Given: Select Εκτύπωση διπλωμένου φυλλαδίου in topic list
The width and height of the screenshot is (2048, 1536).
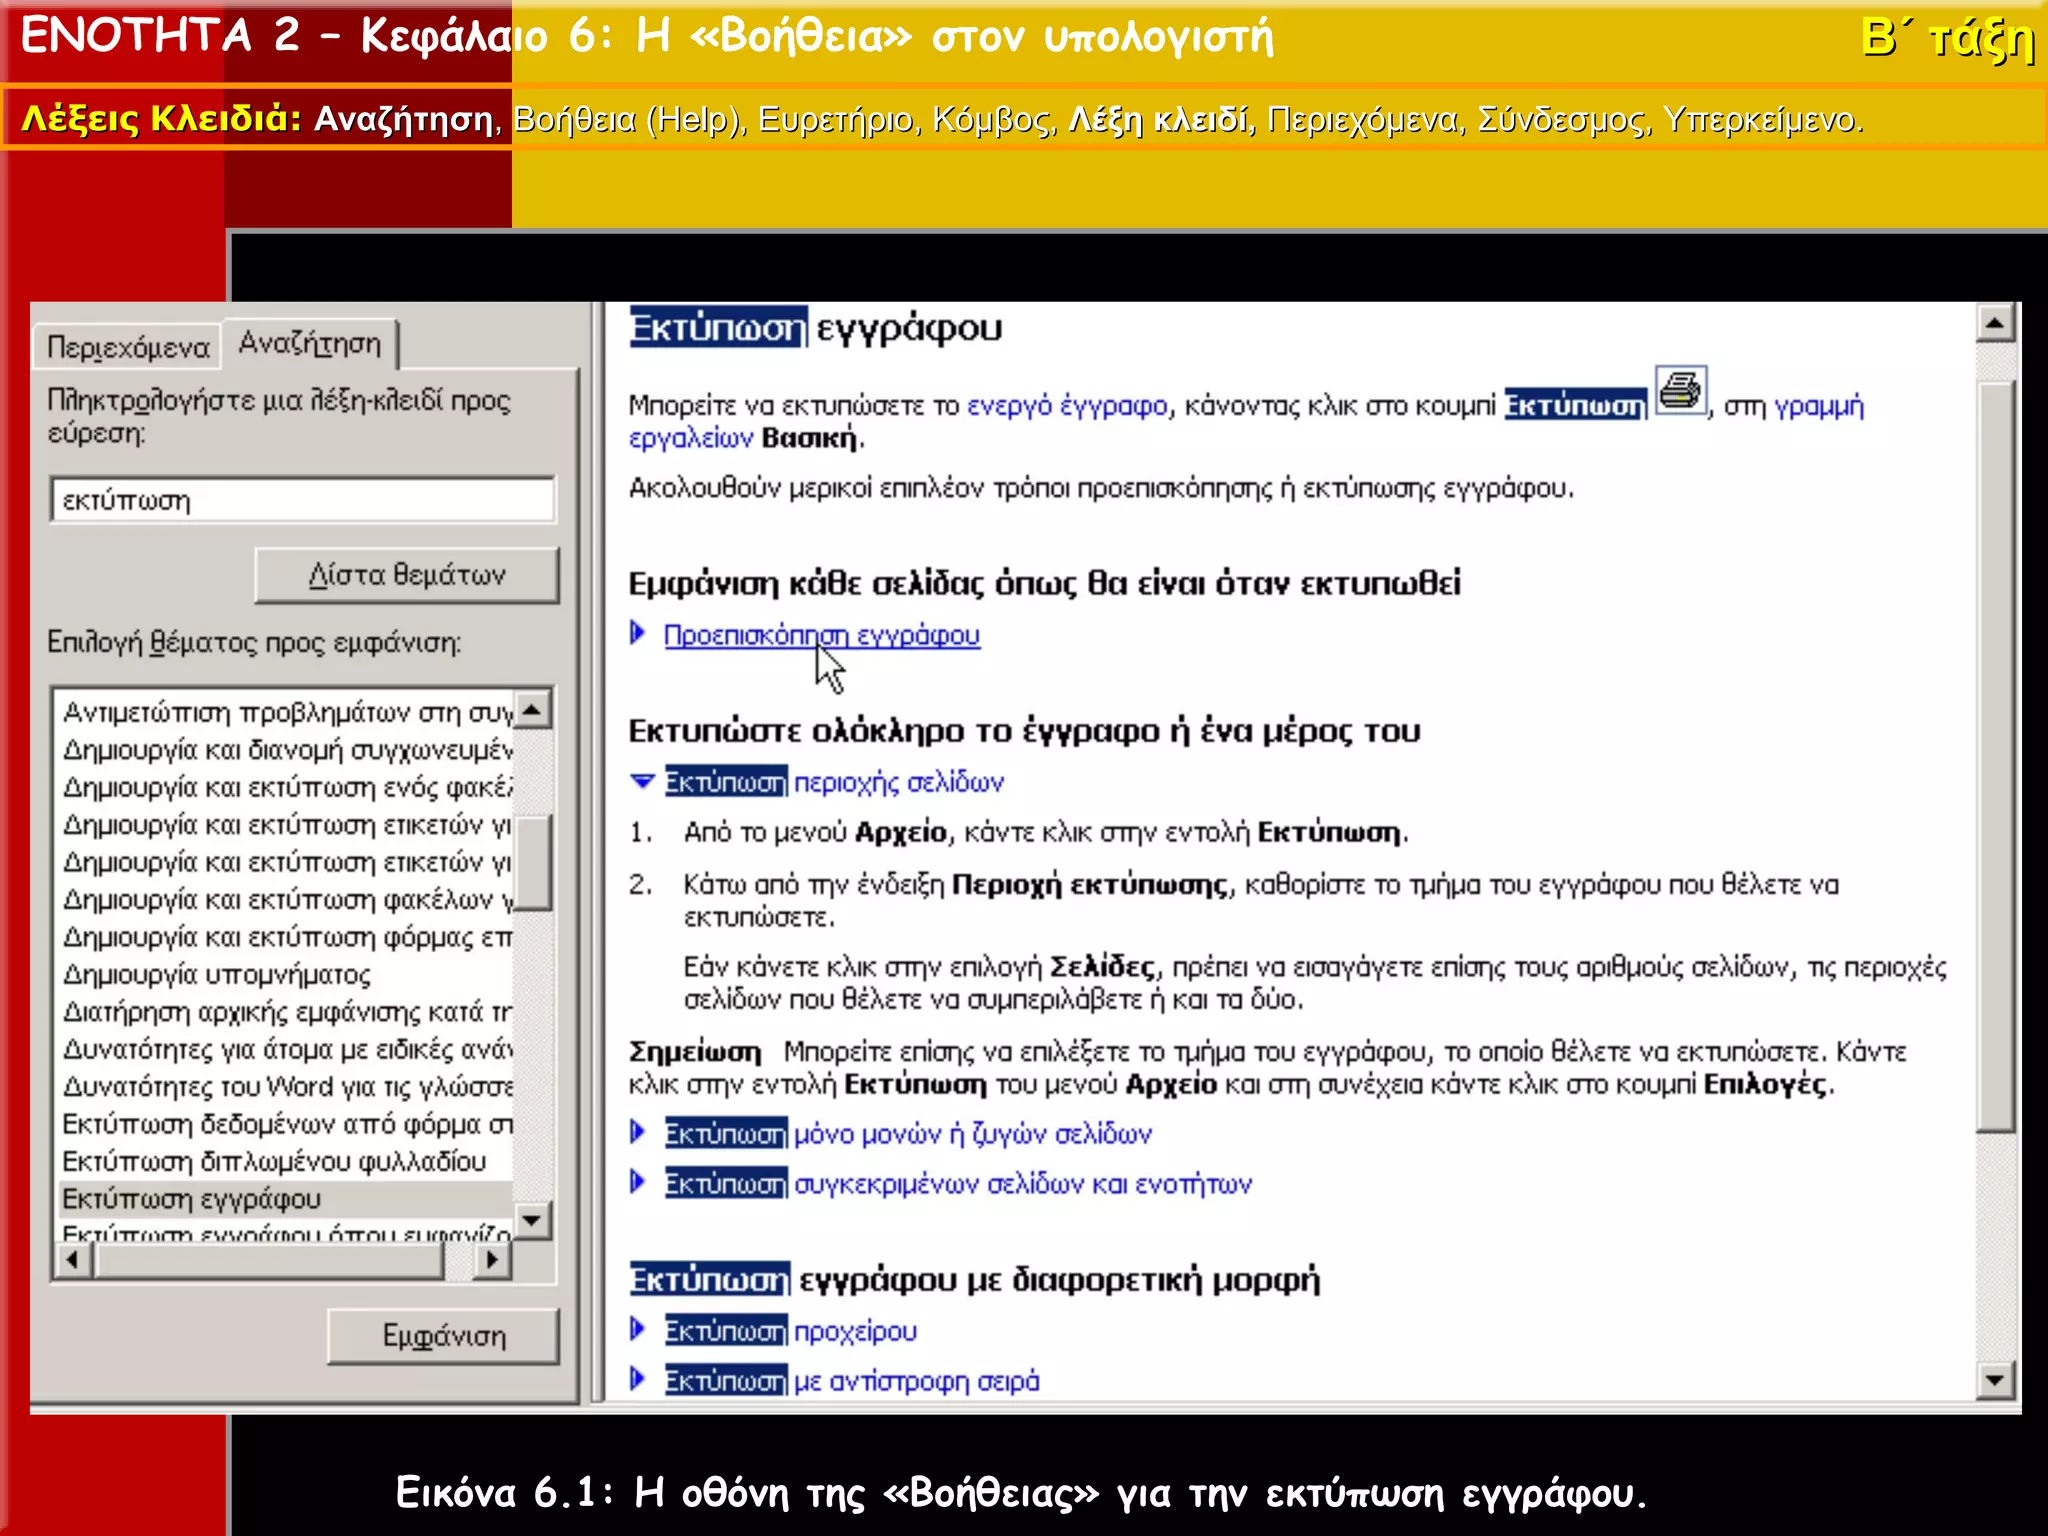Looking at the screenshot, I should coord(274,1161).
